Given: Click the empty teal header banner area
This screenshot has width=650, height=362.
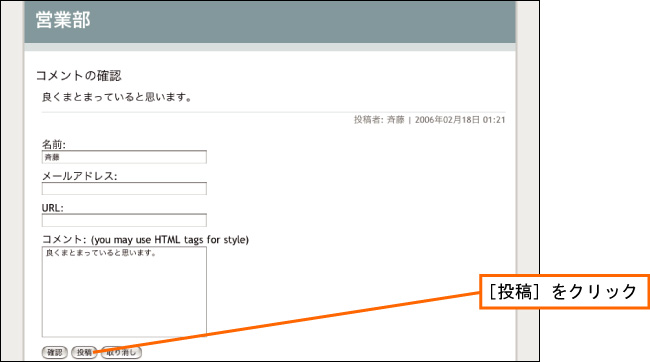Looking at the screenshot, I should (x=303, y=22).
